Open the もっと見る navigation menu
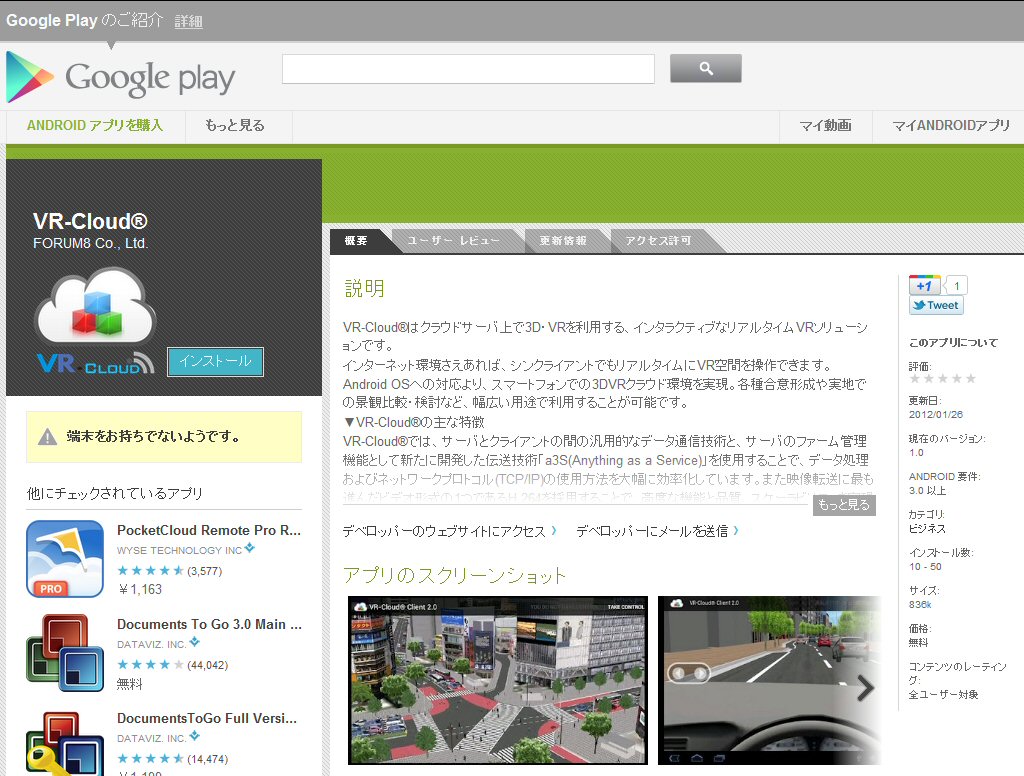This screenshot has width=1024, height=776. pos(235,125)
